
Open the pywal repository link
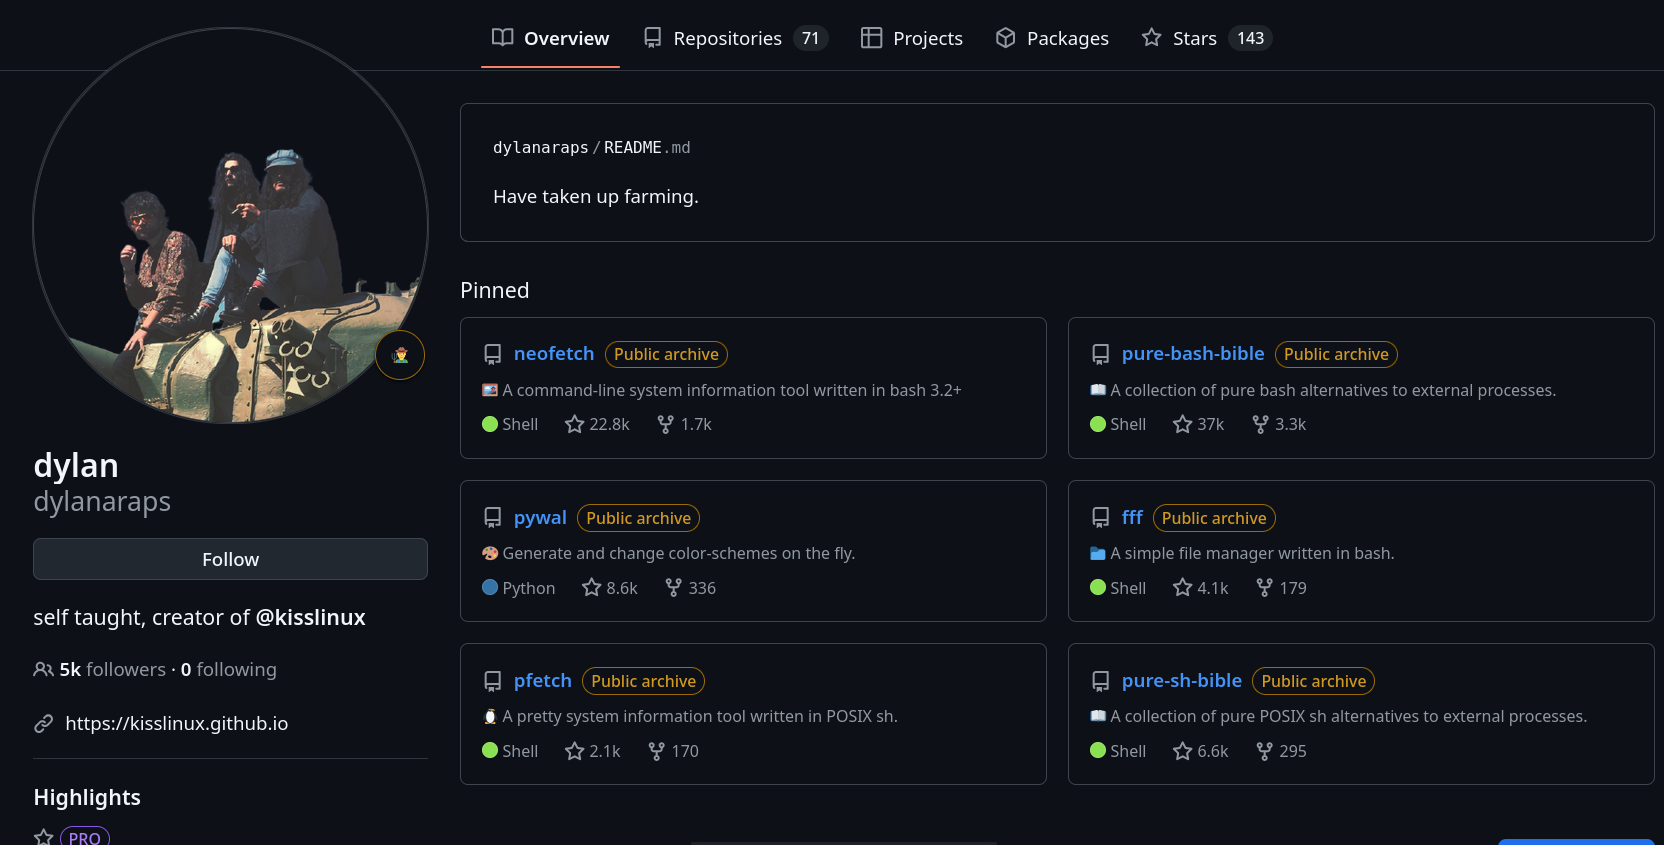coord(540,517)
